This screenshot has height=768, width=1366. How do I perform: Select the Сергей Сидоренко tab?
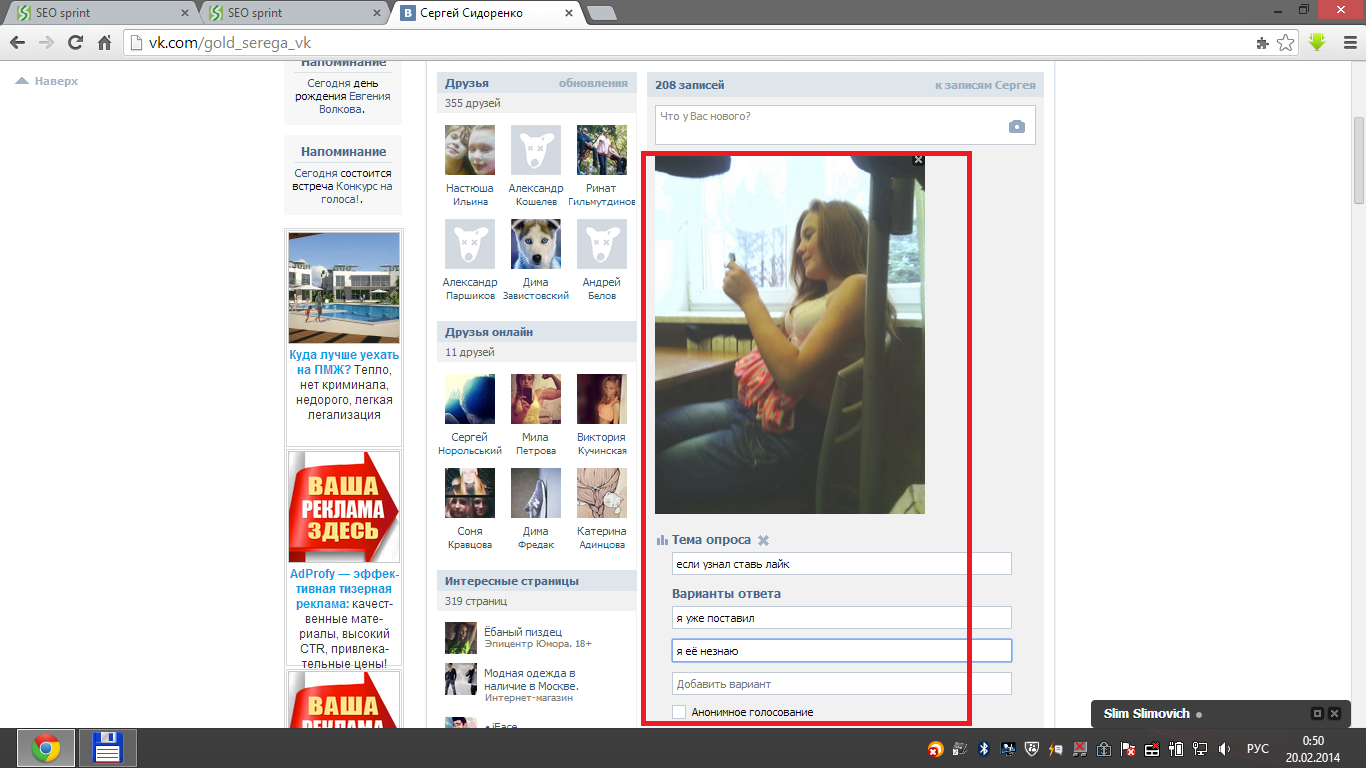(487, 13)
